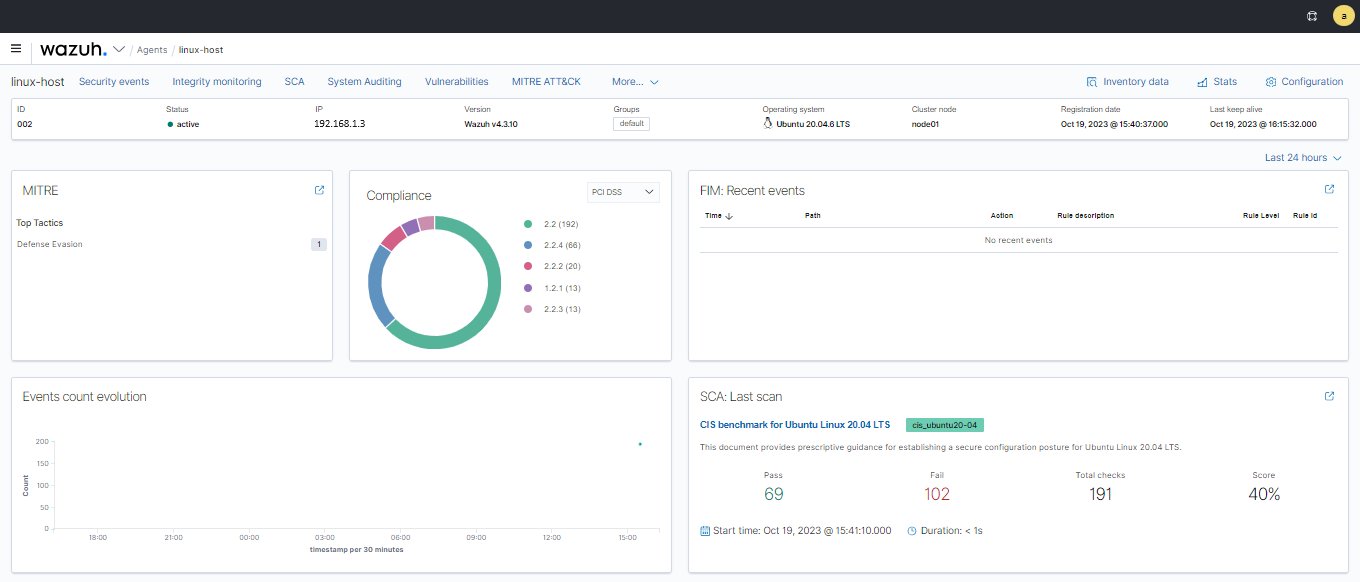This screenshot has height=582, width=1360.
Task: Click the Rule description column header
Action: (x=1085, y=215)
